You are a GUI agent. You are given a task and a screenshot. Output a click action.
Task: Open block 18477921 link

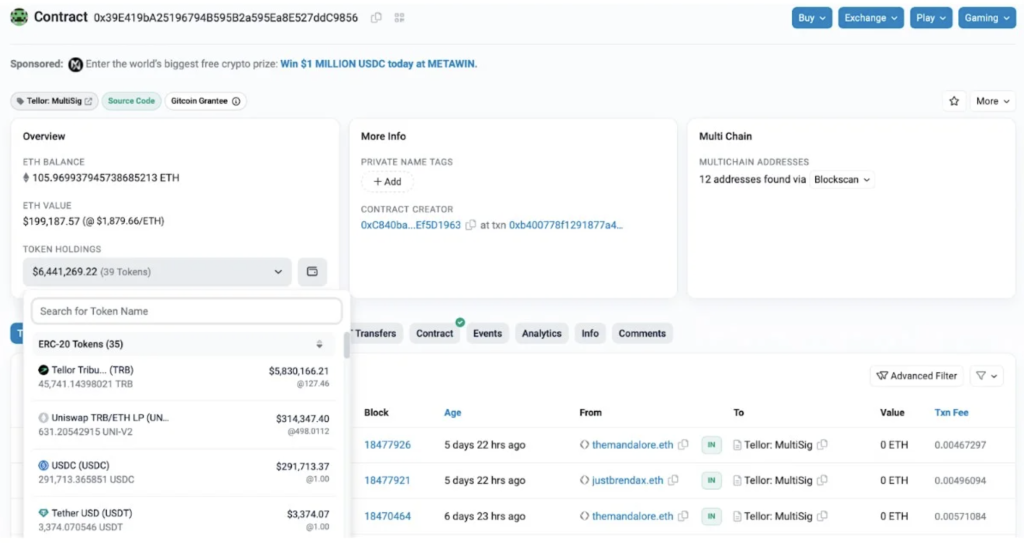[387, 480]
